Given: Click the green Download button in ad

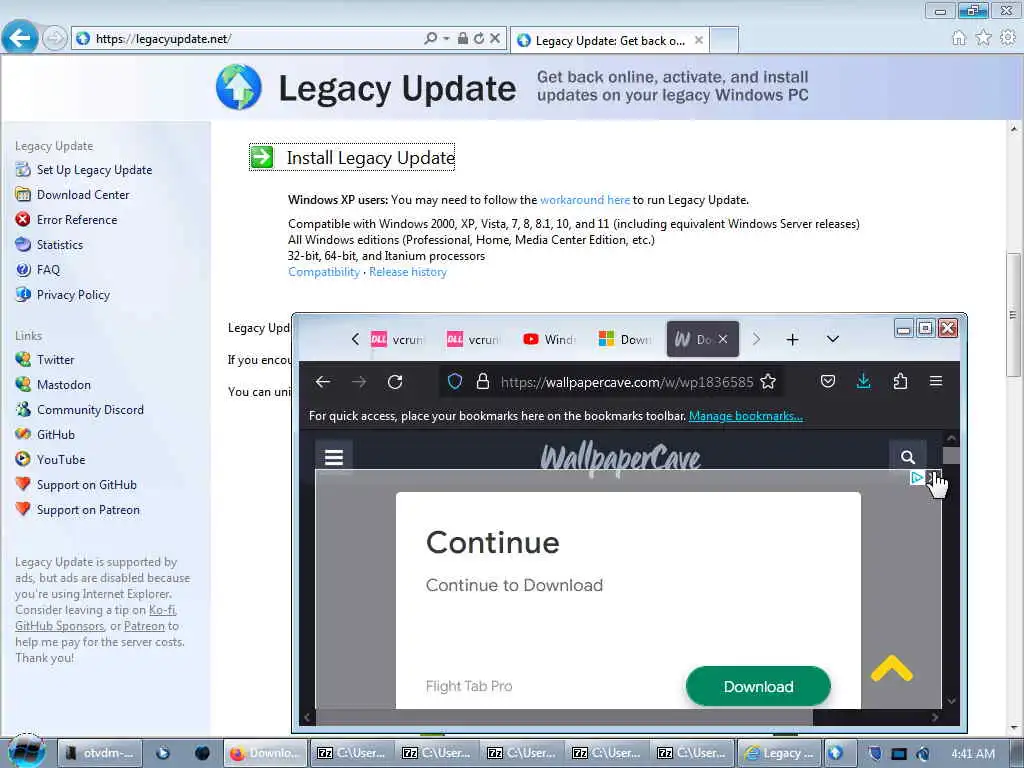Looking at the screenshot, I should (758, 686).
